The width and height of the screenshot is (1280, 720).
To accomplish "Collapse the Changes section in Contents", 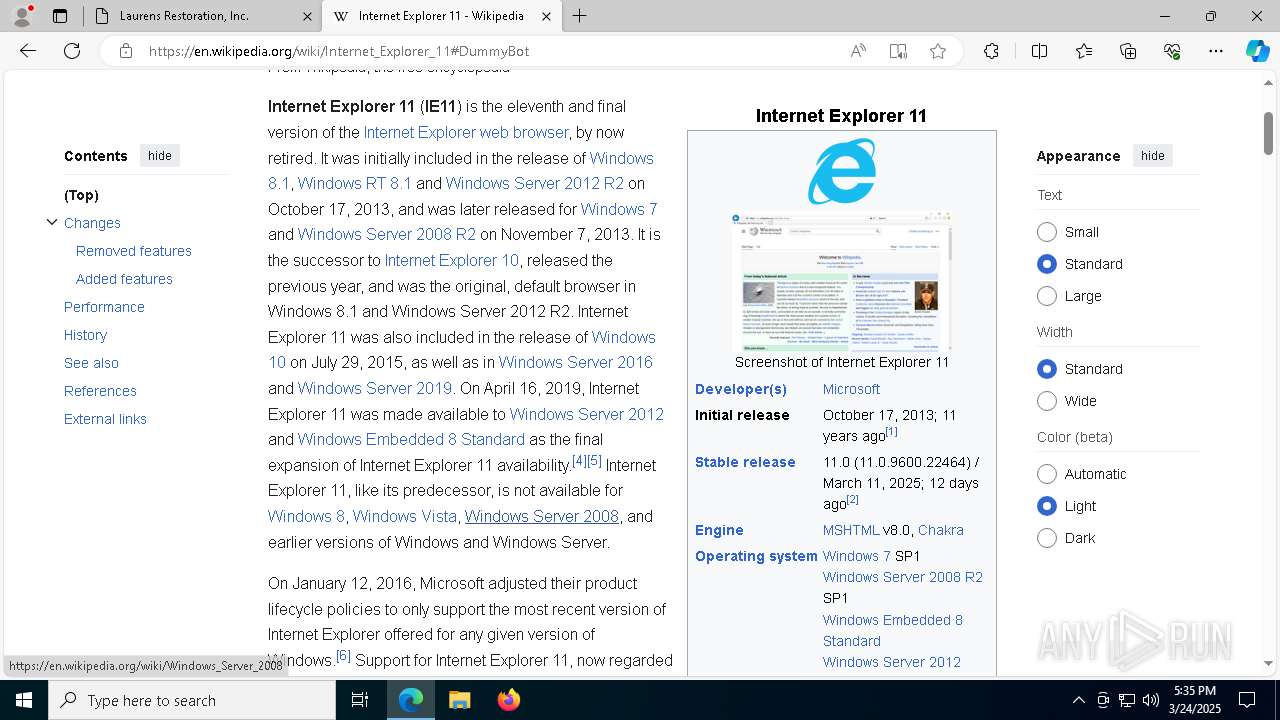I will (52, 222).
